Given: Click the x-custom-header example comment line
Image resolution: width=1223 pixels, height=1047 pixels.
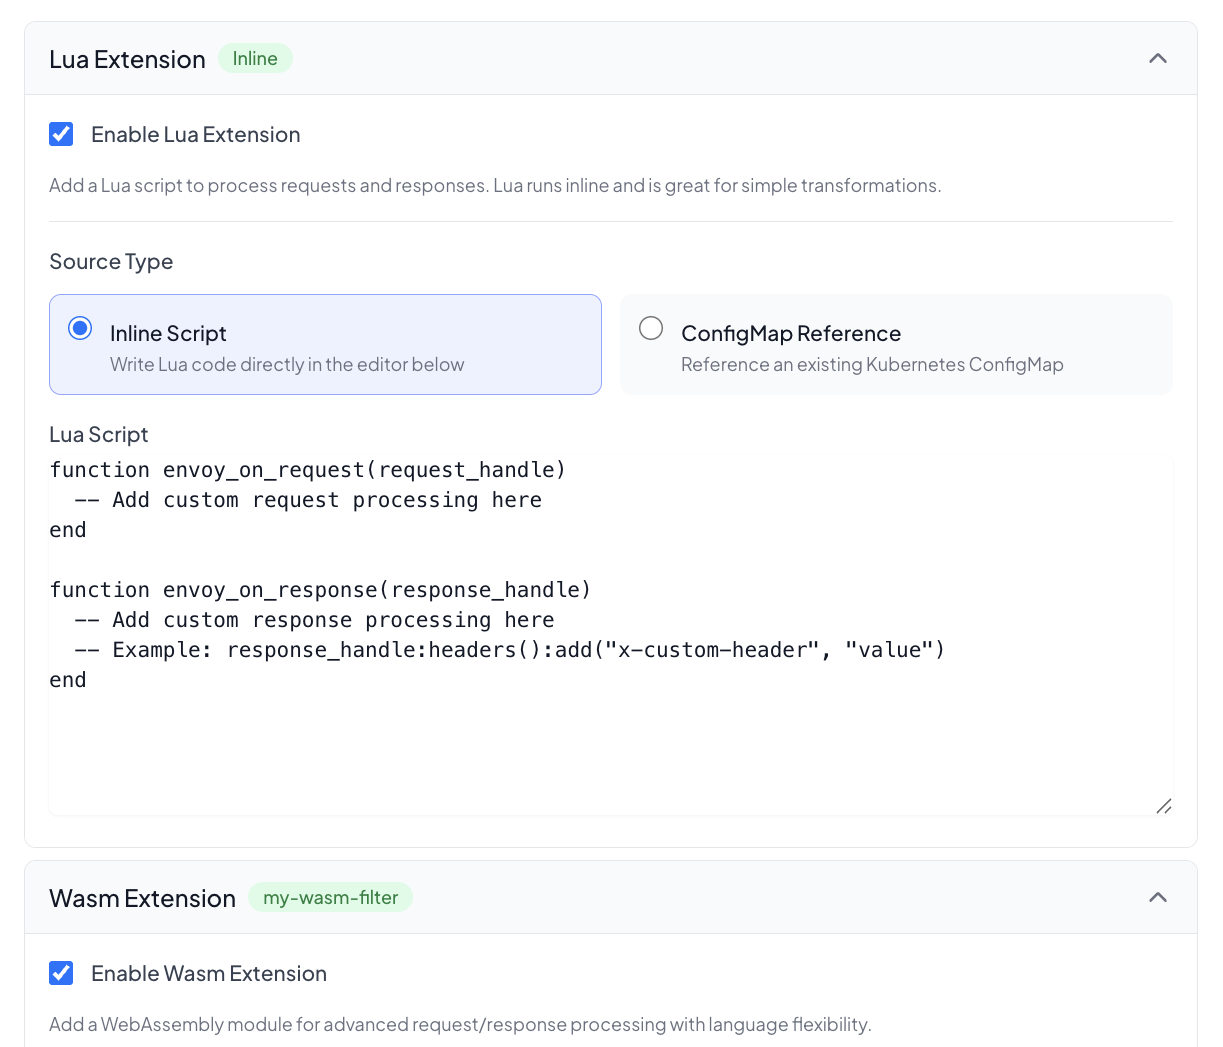Looking at the screenshot, I should coord(510,650).
